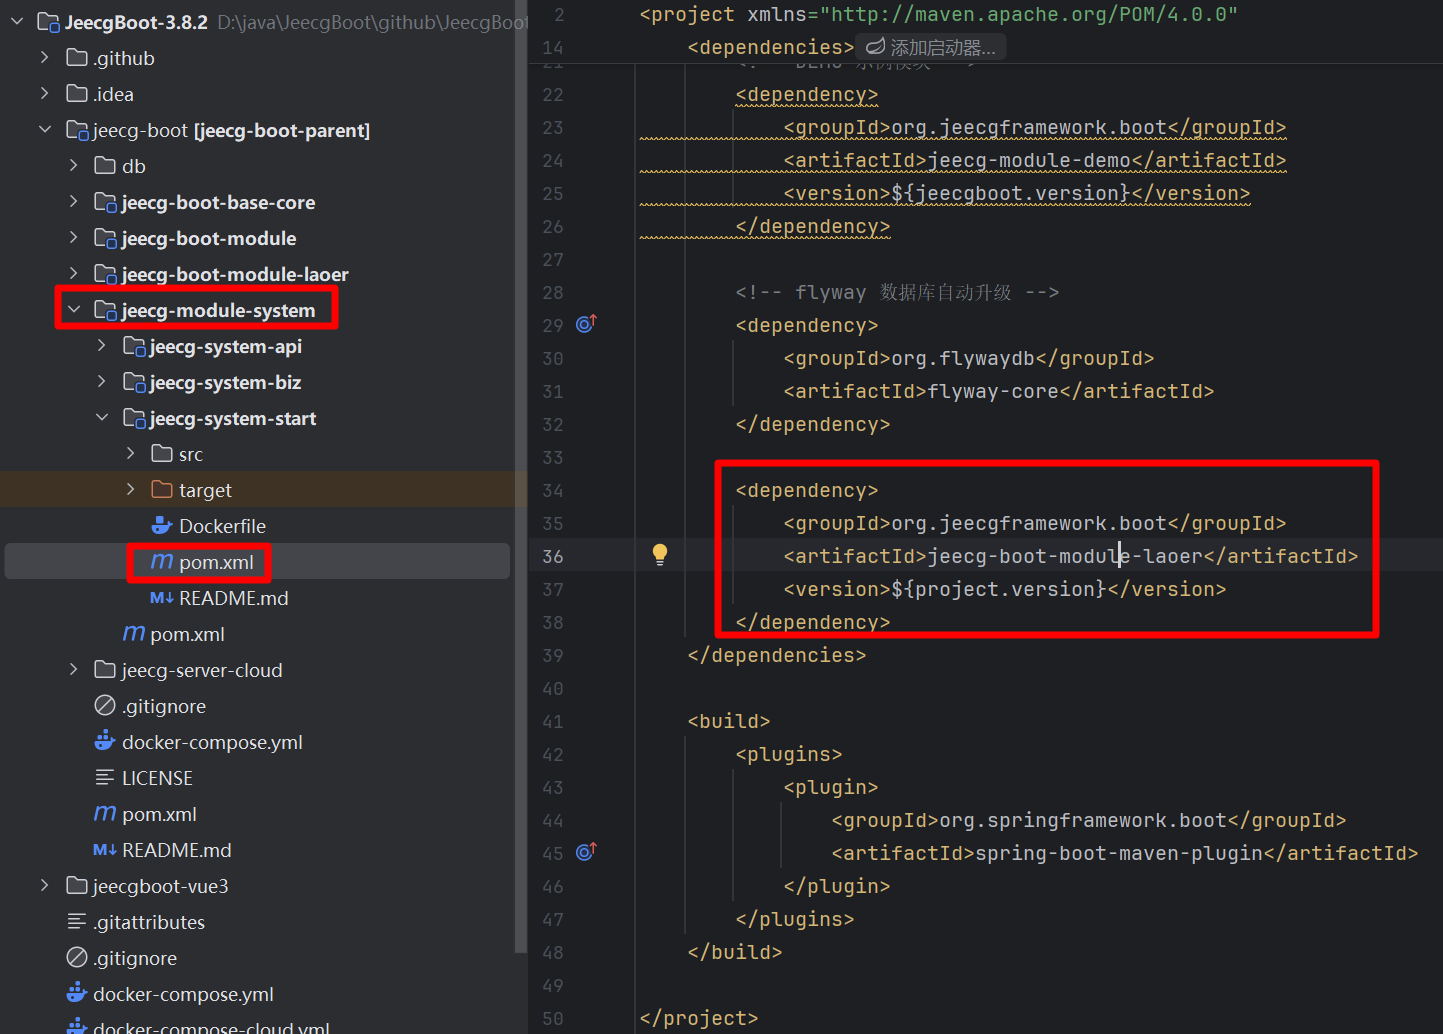1443x1034 pixels.
Task: Click the src folder icon
Action: (162, 453)
